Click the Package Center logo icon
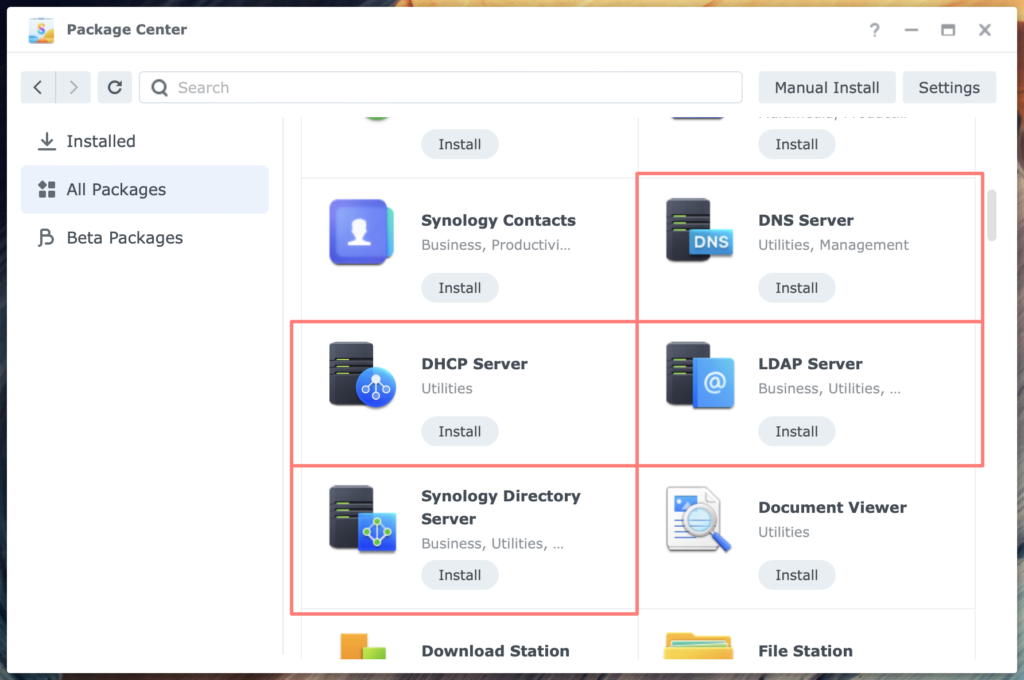1024x680 pixels. tap(40, 30)
